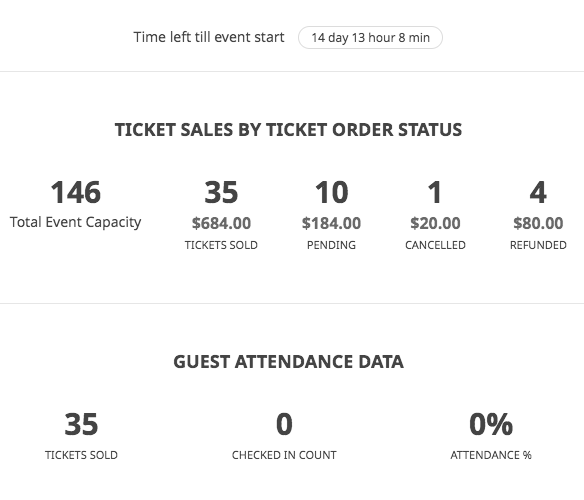The width and height of the screenshot is (584, 500).
Task: Click the $20.00 cancelled amount
Action: (435, 223)
